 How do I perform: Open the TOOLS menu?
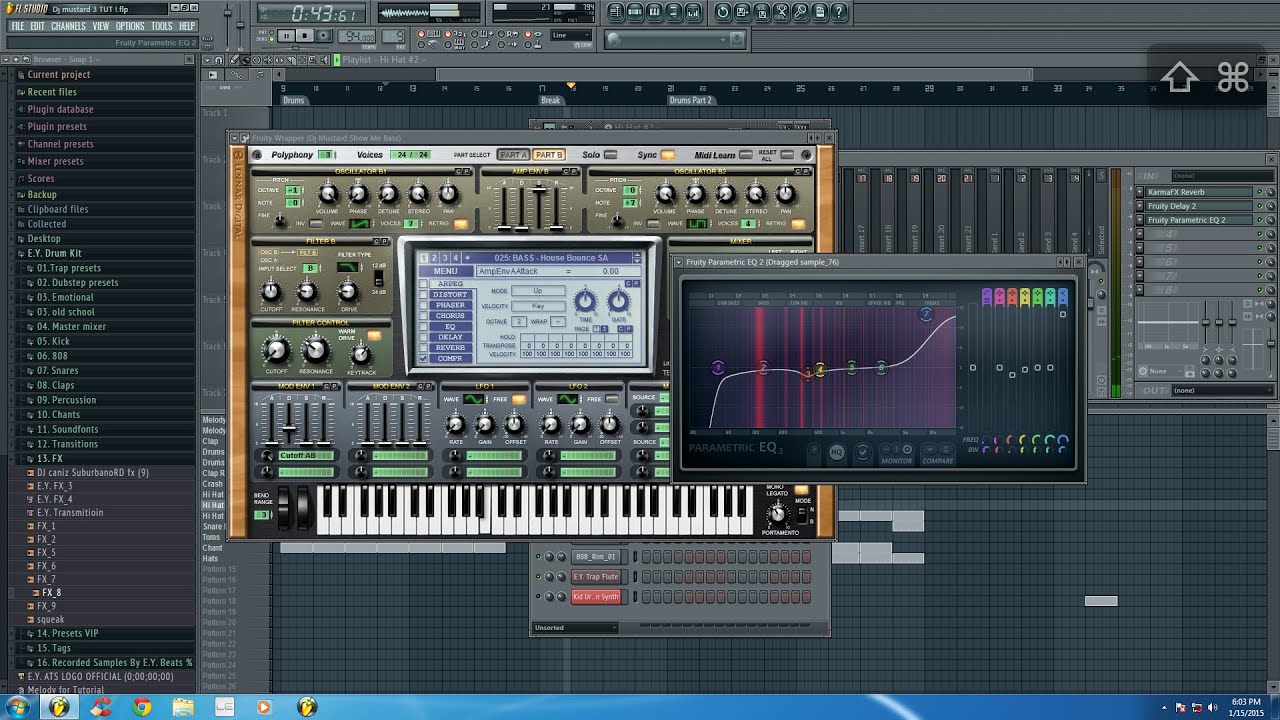pyautogui.click(x=161, y=26)
